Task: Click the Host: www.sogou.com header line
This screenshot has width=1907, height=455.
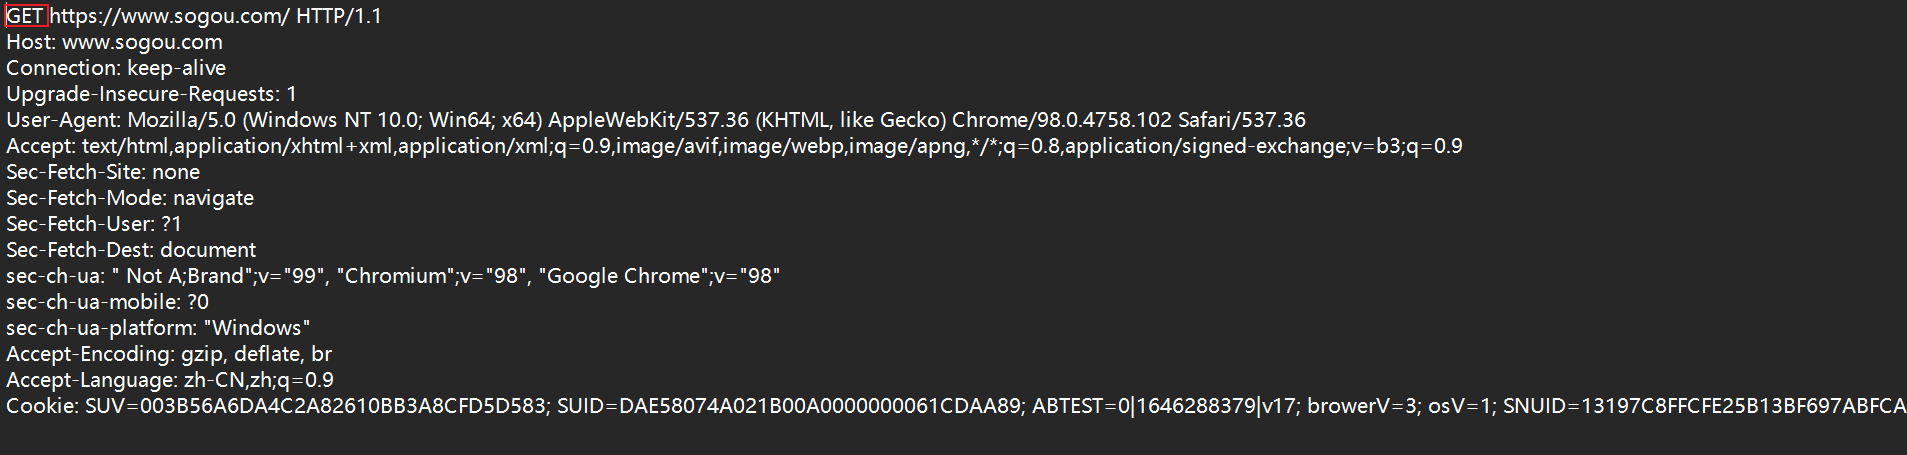Action: 114,43
